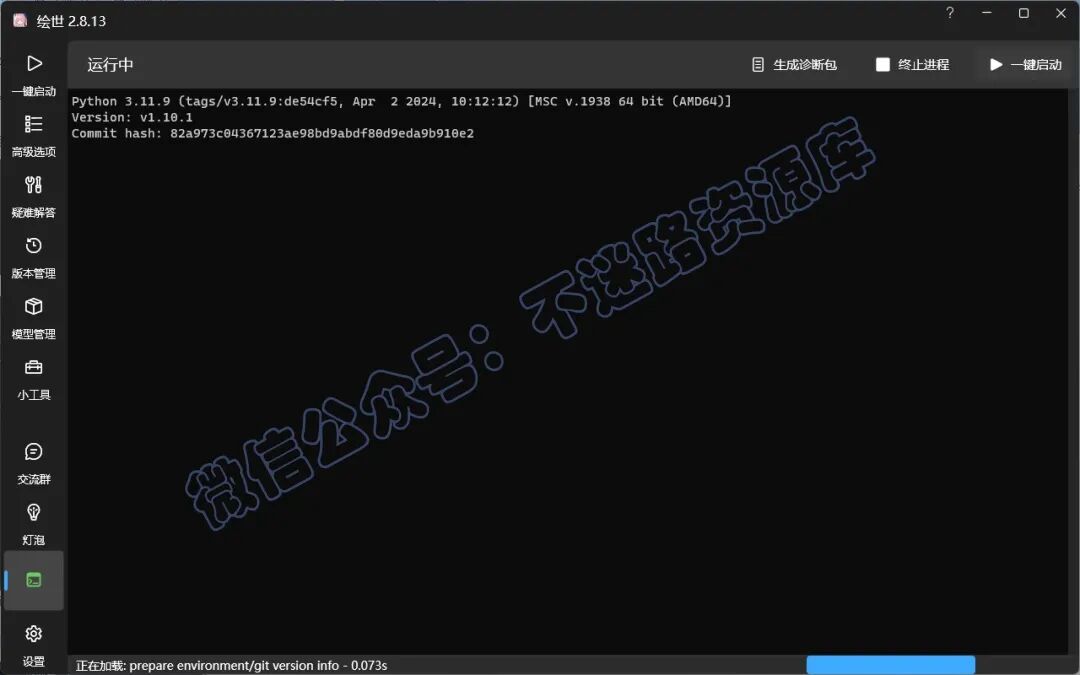Click 终止进程 stop process button
Image resolution: width=1080 pixels, height=675 pixels.
(x=913, y=65)
